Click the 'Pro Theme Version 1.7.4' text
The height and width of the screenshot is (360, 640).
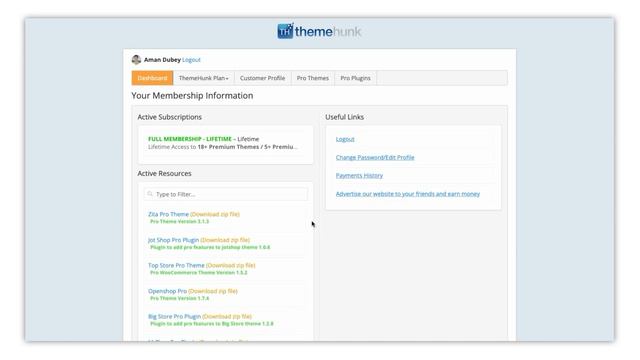click(x=180, y=298)
